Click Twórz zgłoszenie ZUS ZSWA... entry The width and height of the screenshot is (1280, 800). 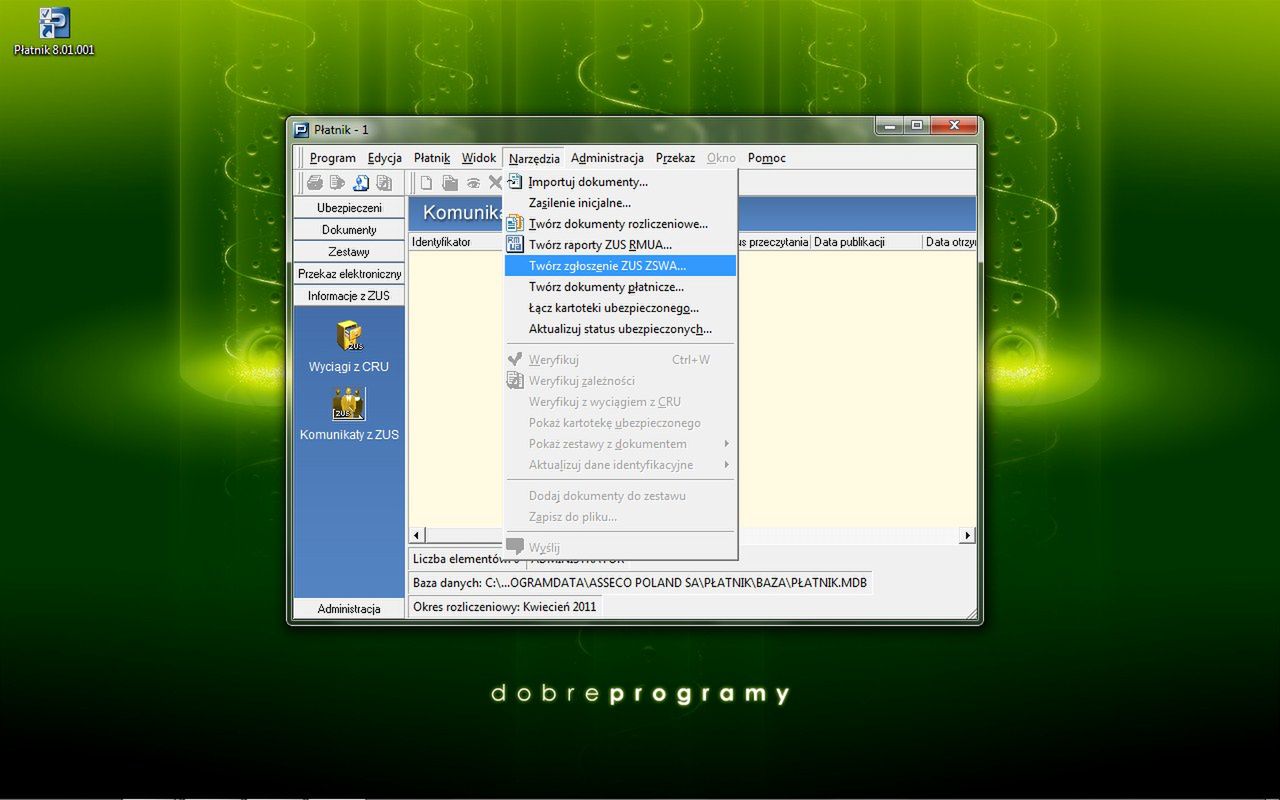(x=620, y=266)
